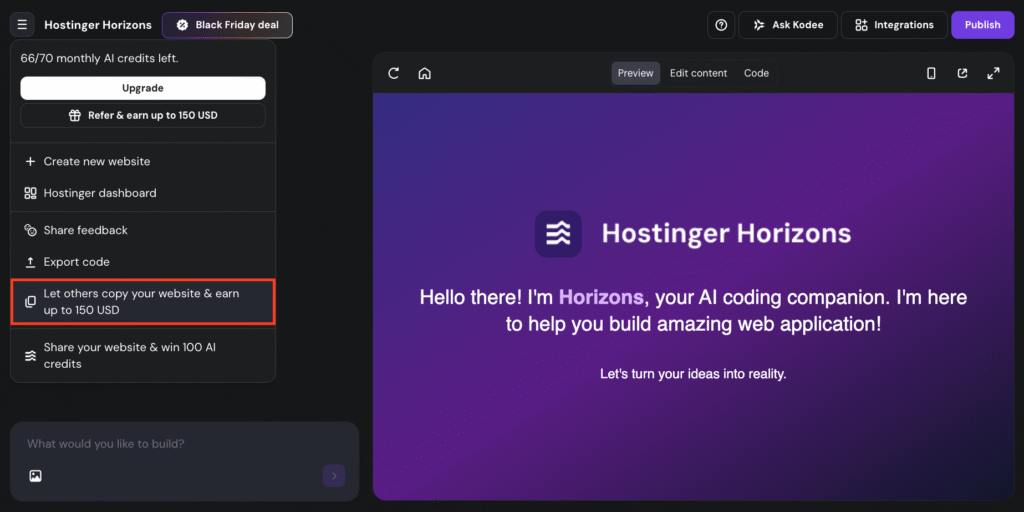
Task: Go to preview home page icon
Action: pyautogui.click(x=424, y=73)
